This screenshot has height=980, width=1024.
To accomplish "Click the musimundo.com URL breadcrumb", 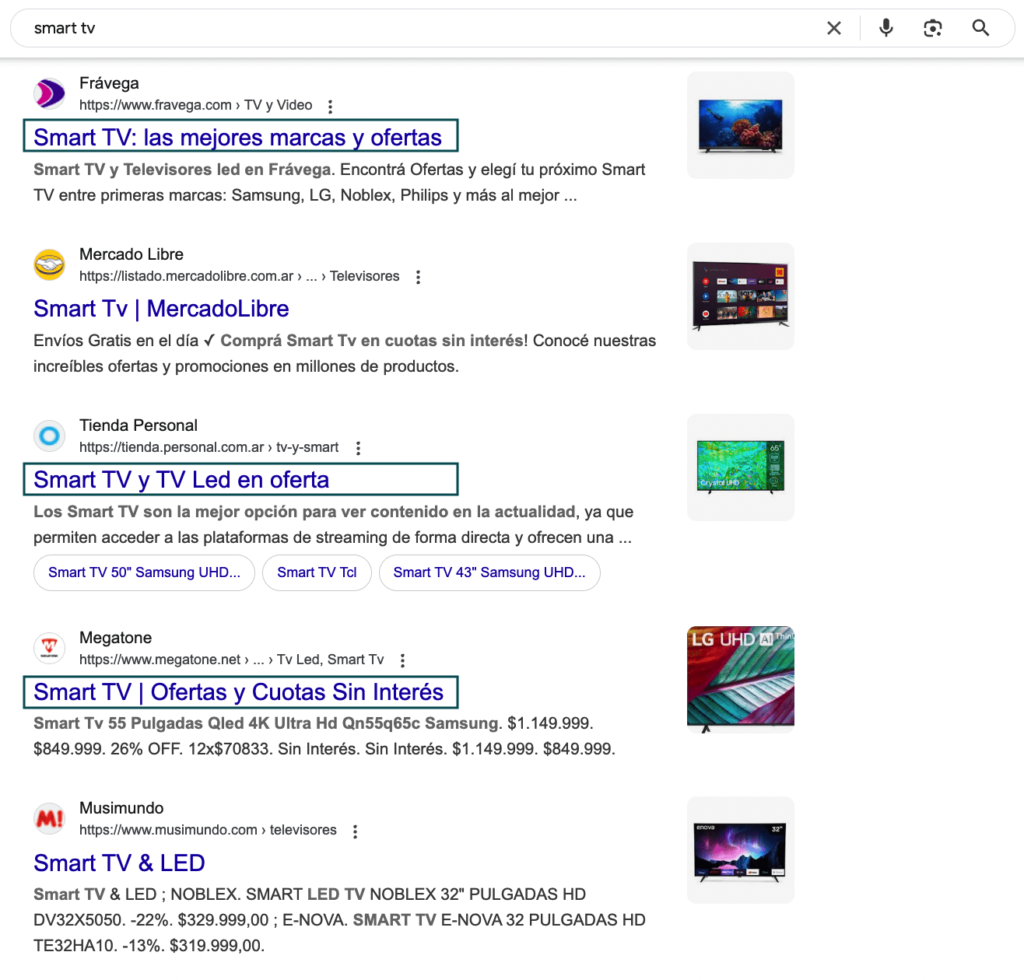I will click(208, 830).
